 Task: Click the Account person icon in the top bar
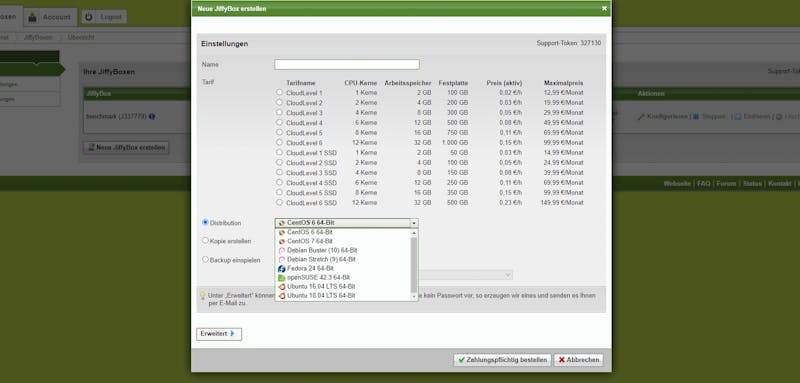pyautogui.click(x=33, y=17)
